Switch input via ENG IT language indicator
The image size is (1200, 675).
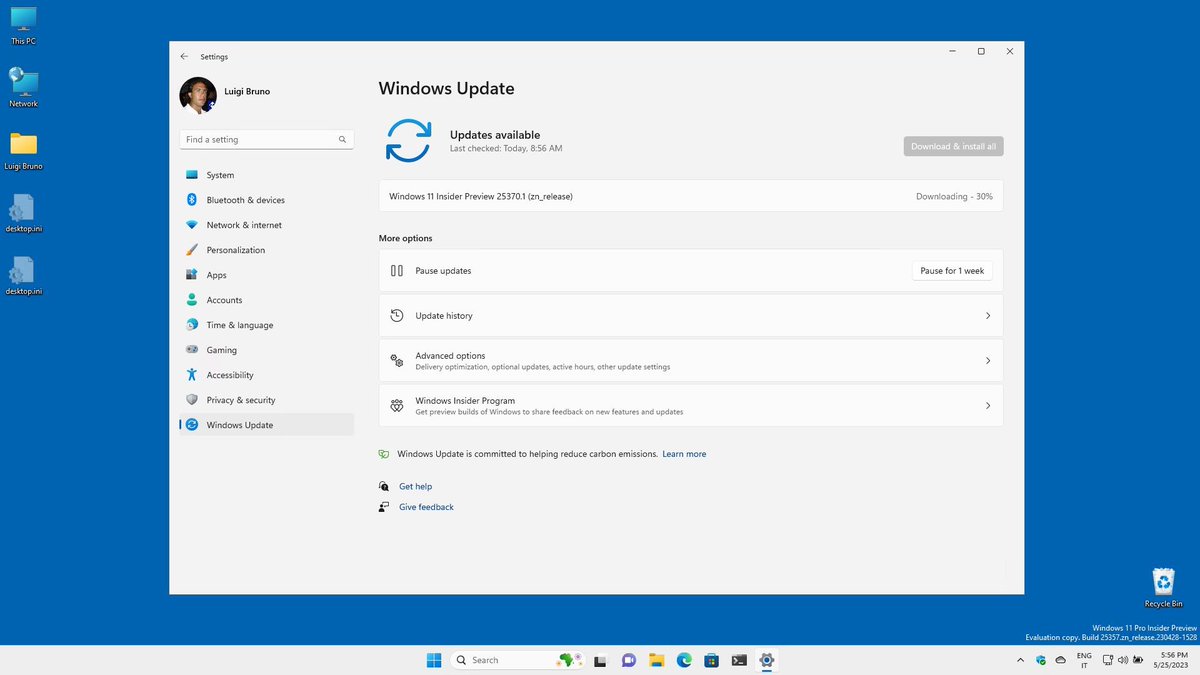pyautogui.click(x=1084, y=660)
